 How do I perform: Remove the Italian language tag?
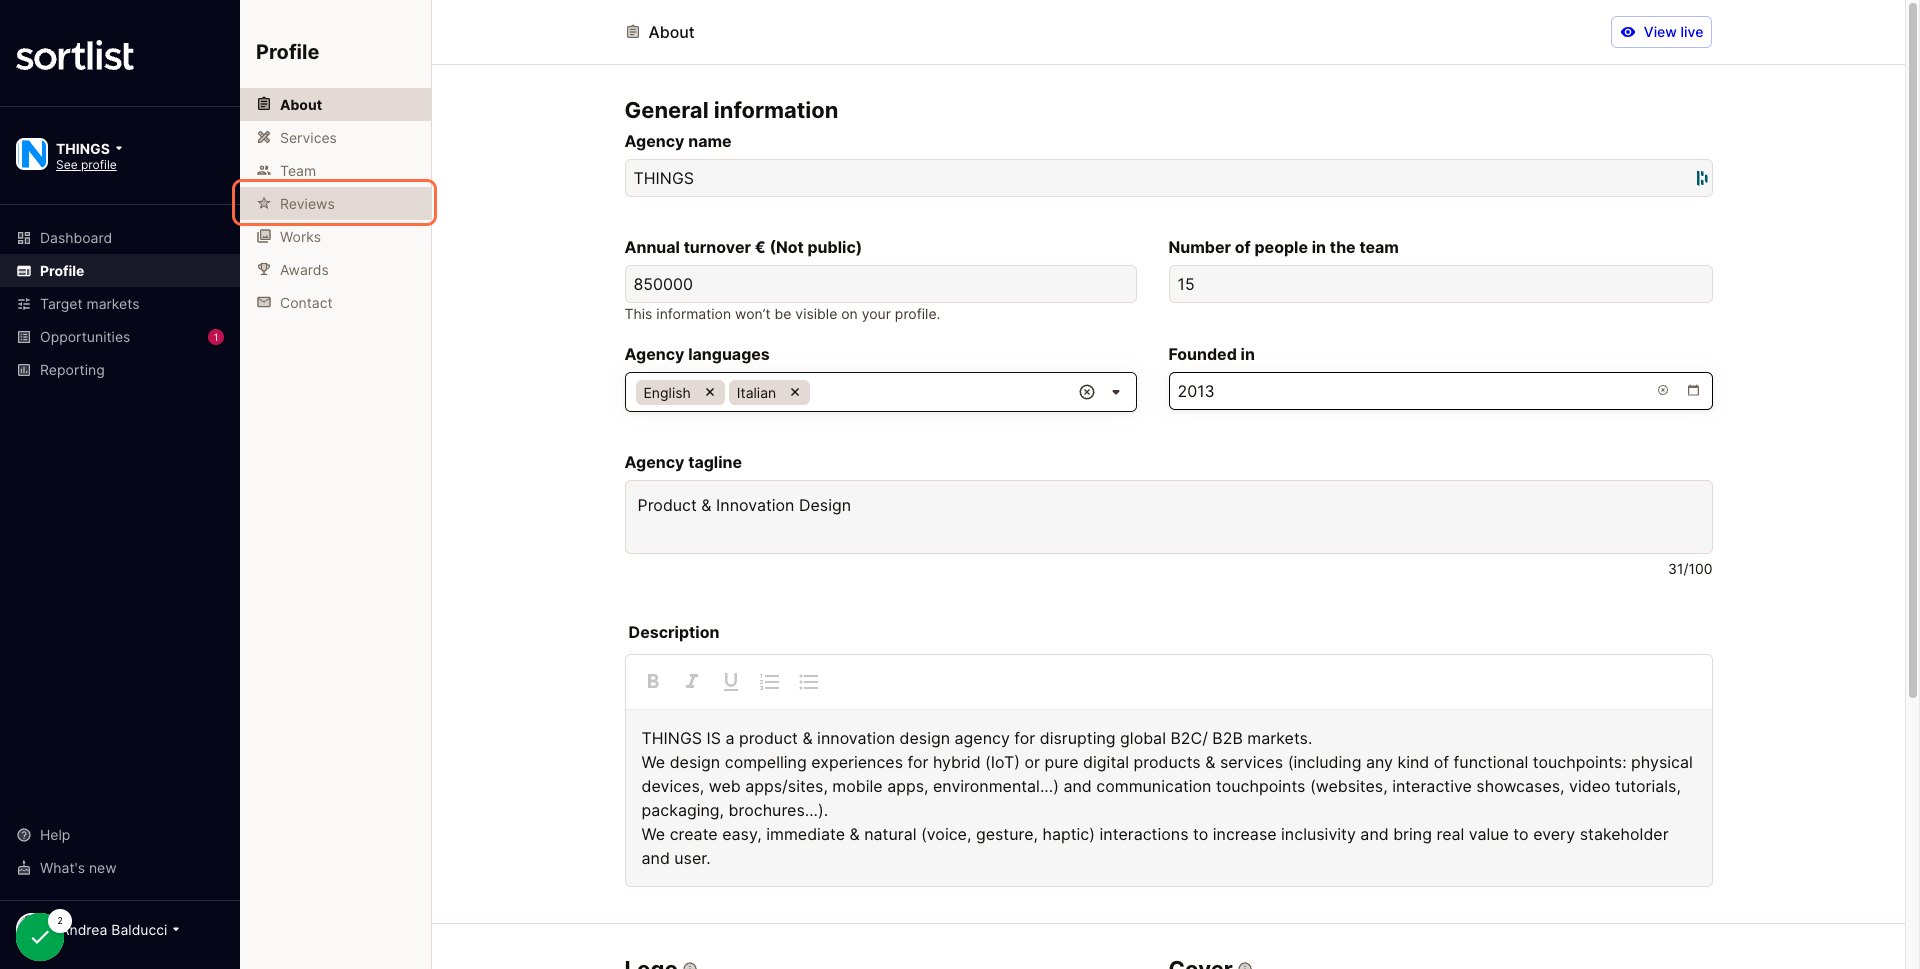click(x=795, y=392)
